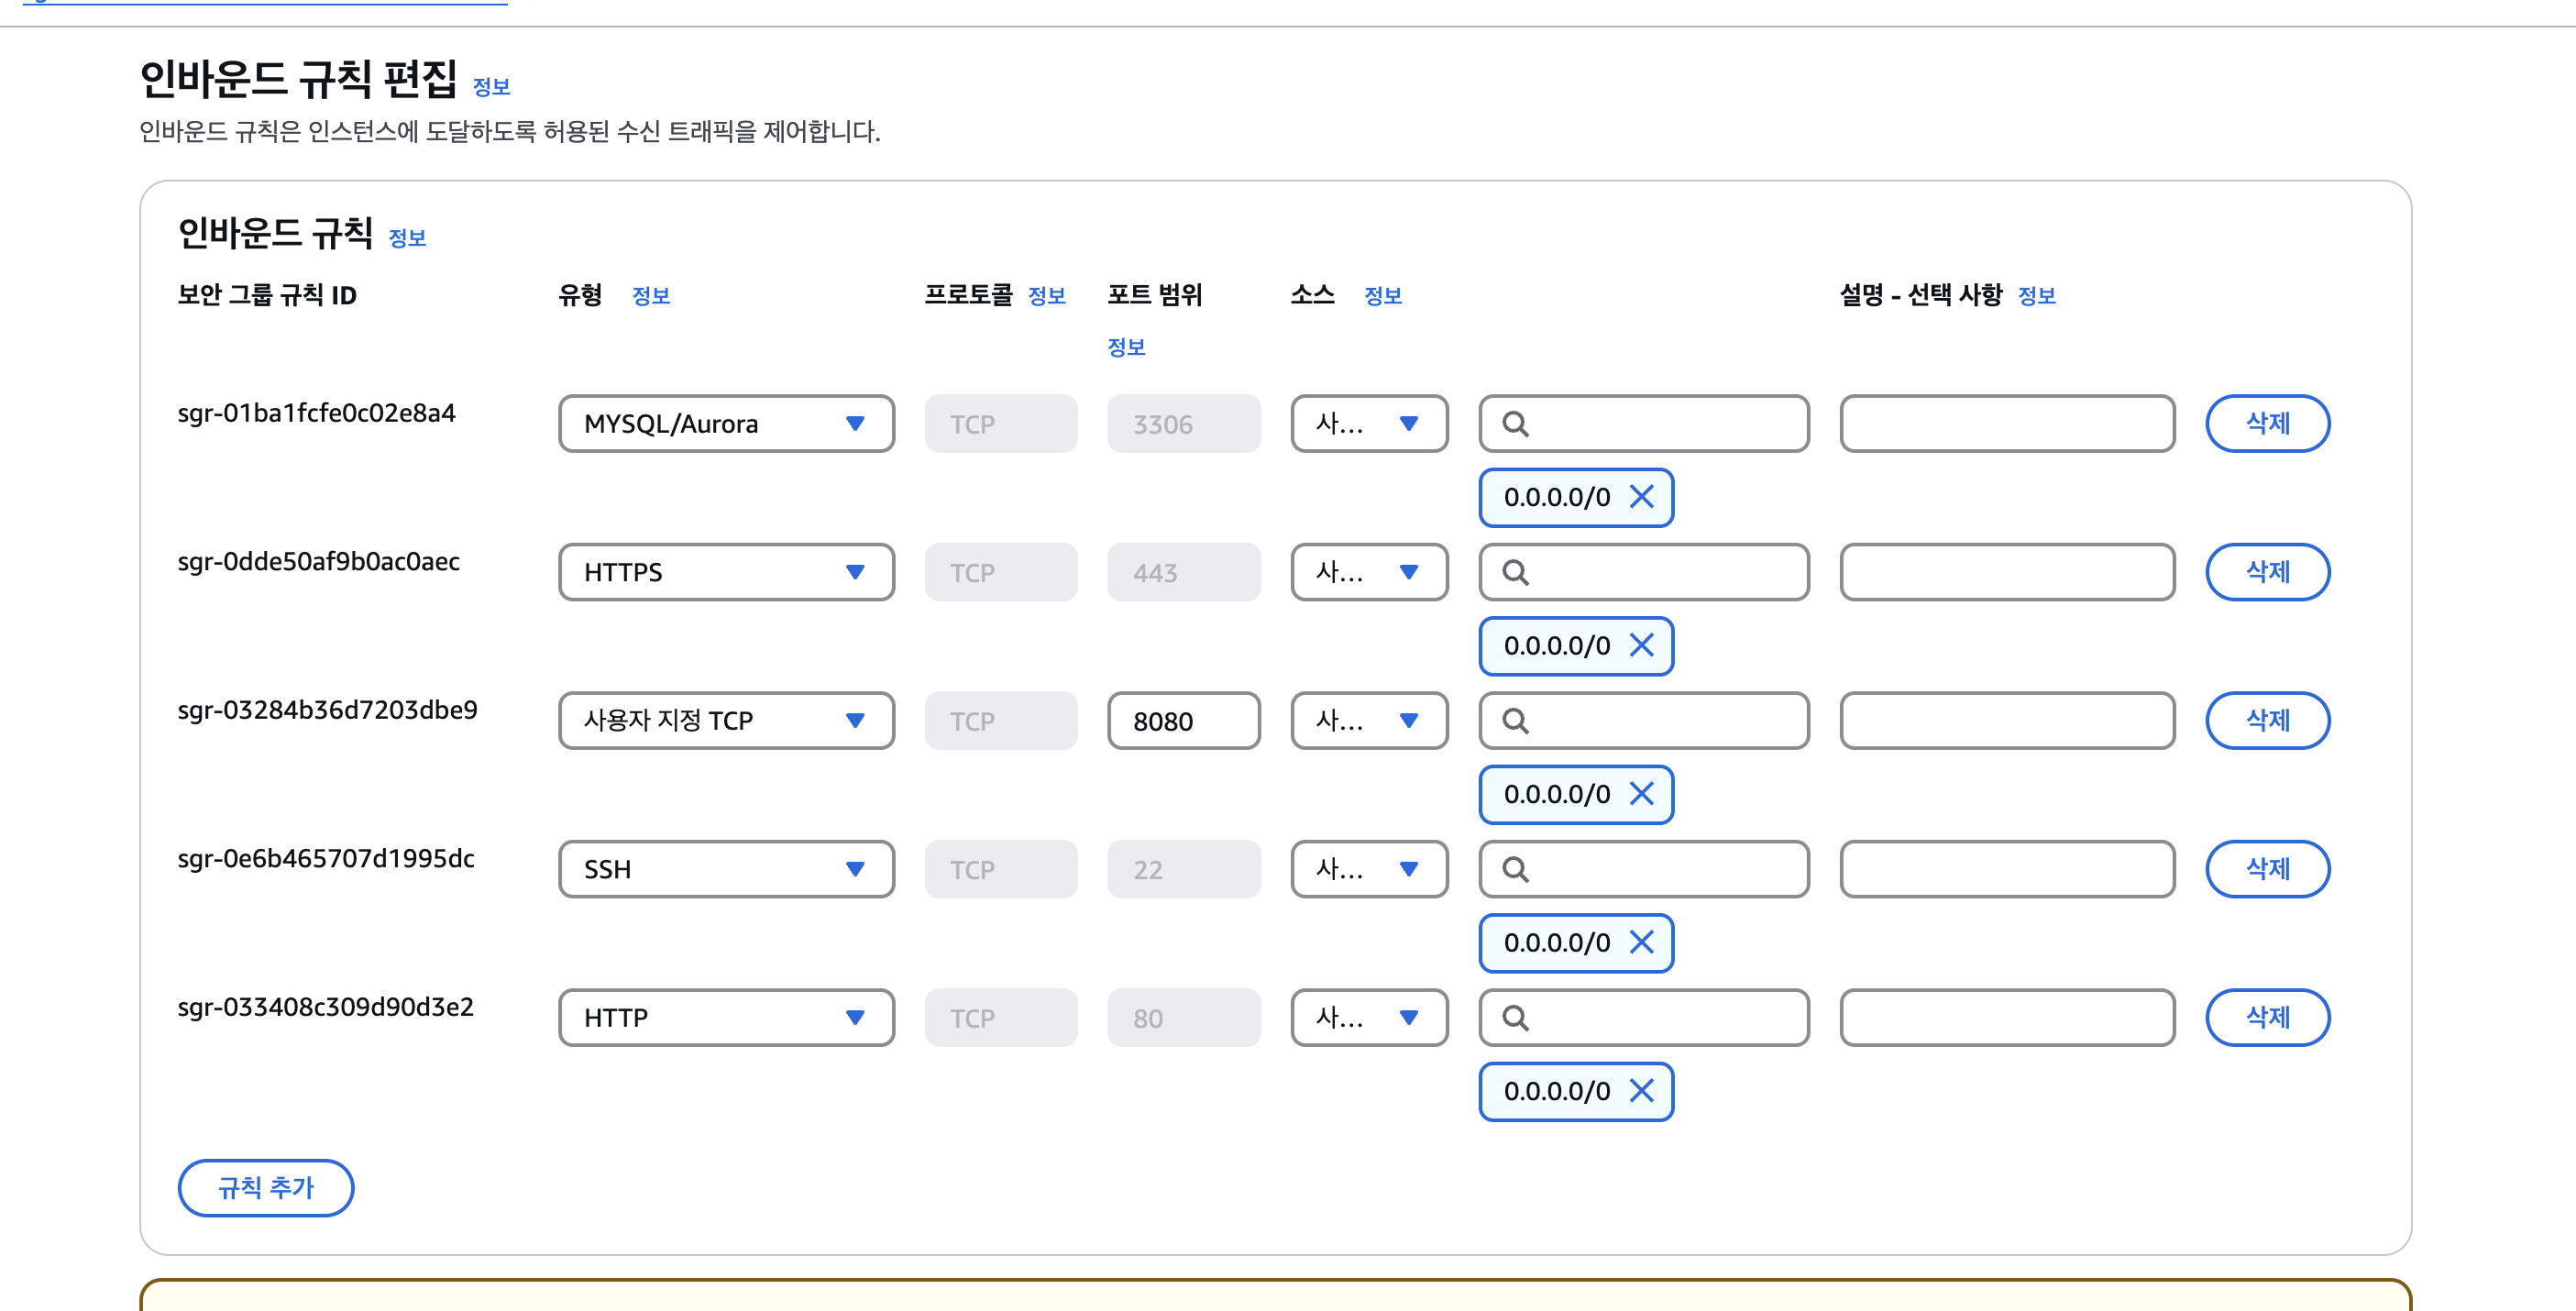The height and width of the screenshot is (1311, 2576).
Task: Click search icon in SSH rule source field
Action: pos(1515,870)
